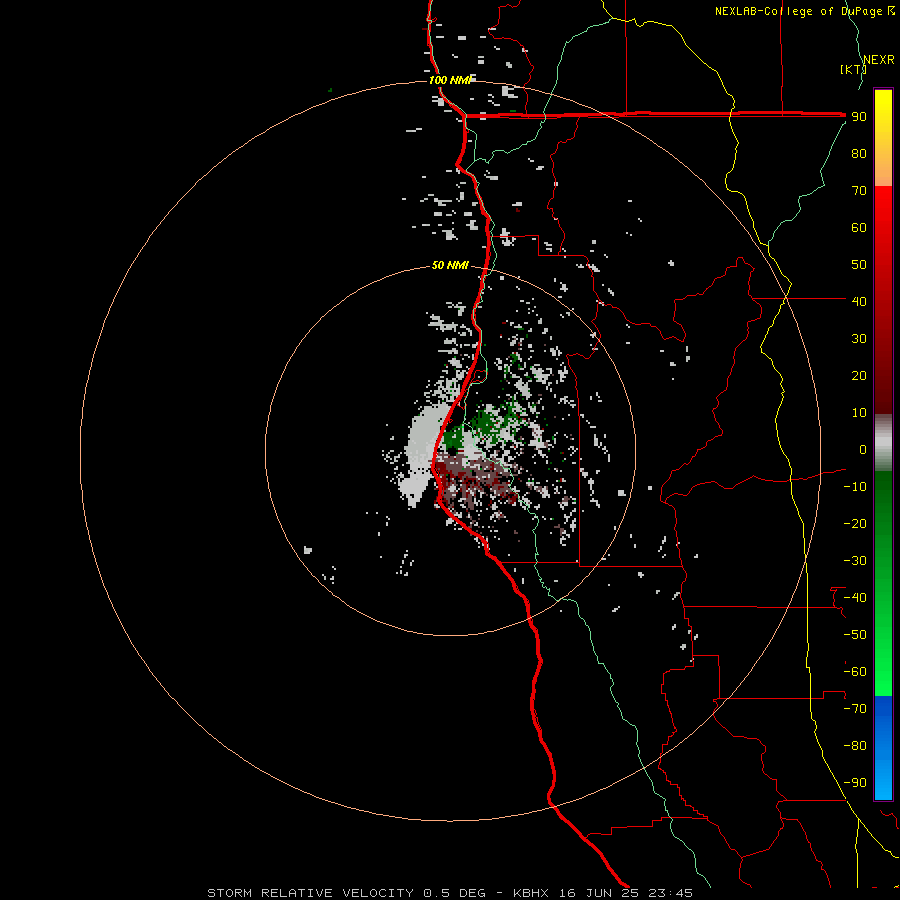Click the 'KT' units label above the scale
The height and width of the screenshot is (900, 900).
tap(853, 69)
